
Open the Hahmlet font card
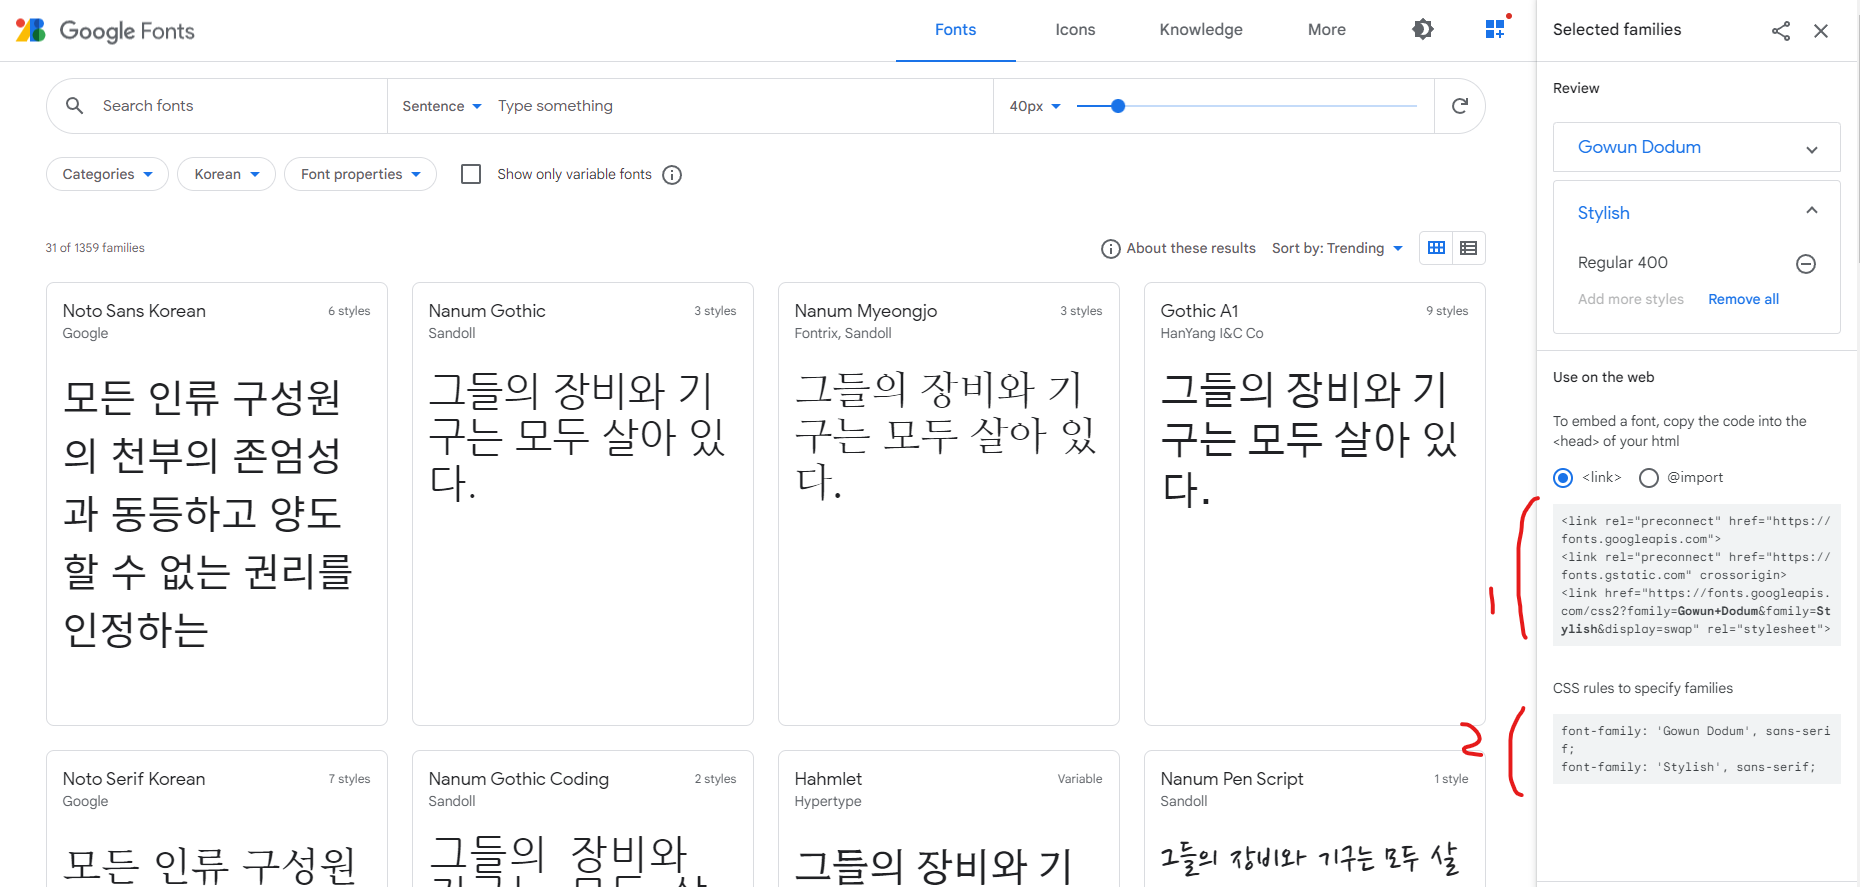[948, 818]
